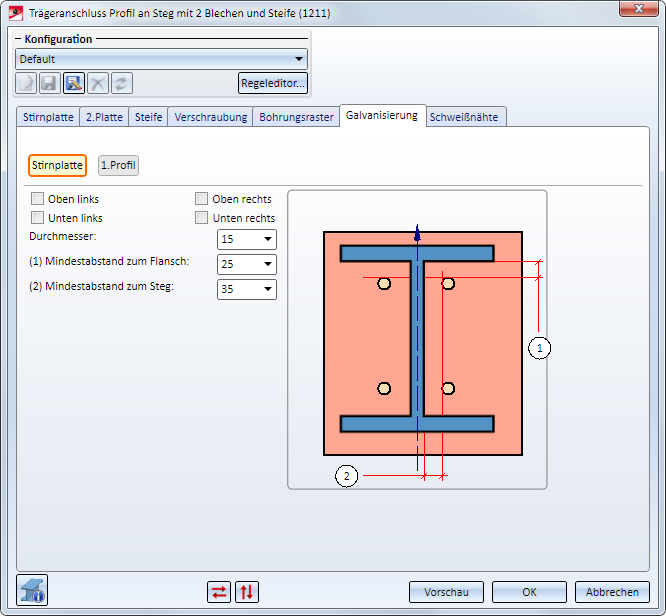The image size is (666, 616).
Task: Open the beam info icon bottom-left
Action: tap(32, 591)
